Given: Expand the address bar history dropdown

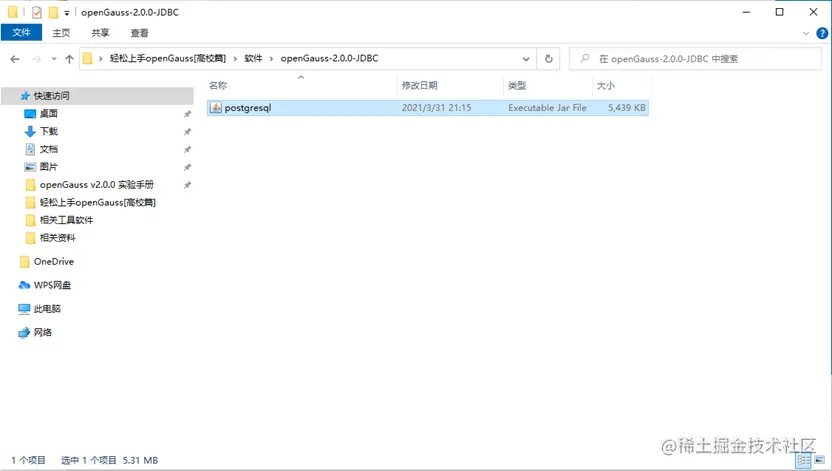Looking at the screenshot, I should coord(526,59).
